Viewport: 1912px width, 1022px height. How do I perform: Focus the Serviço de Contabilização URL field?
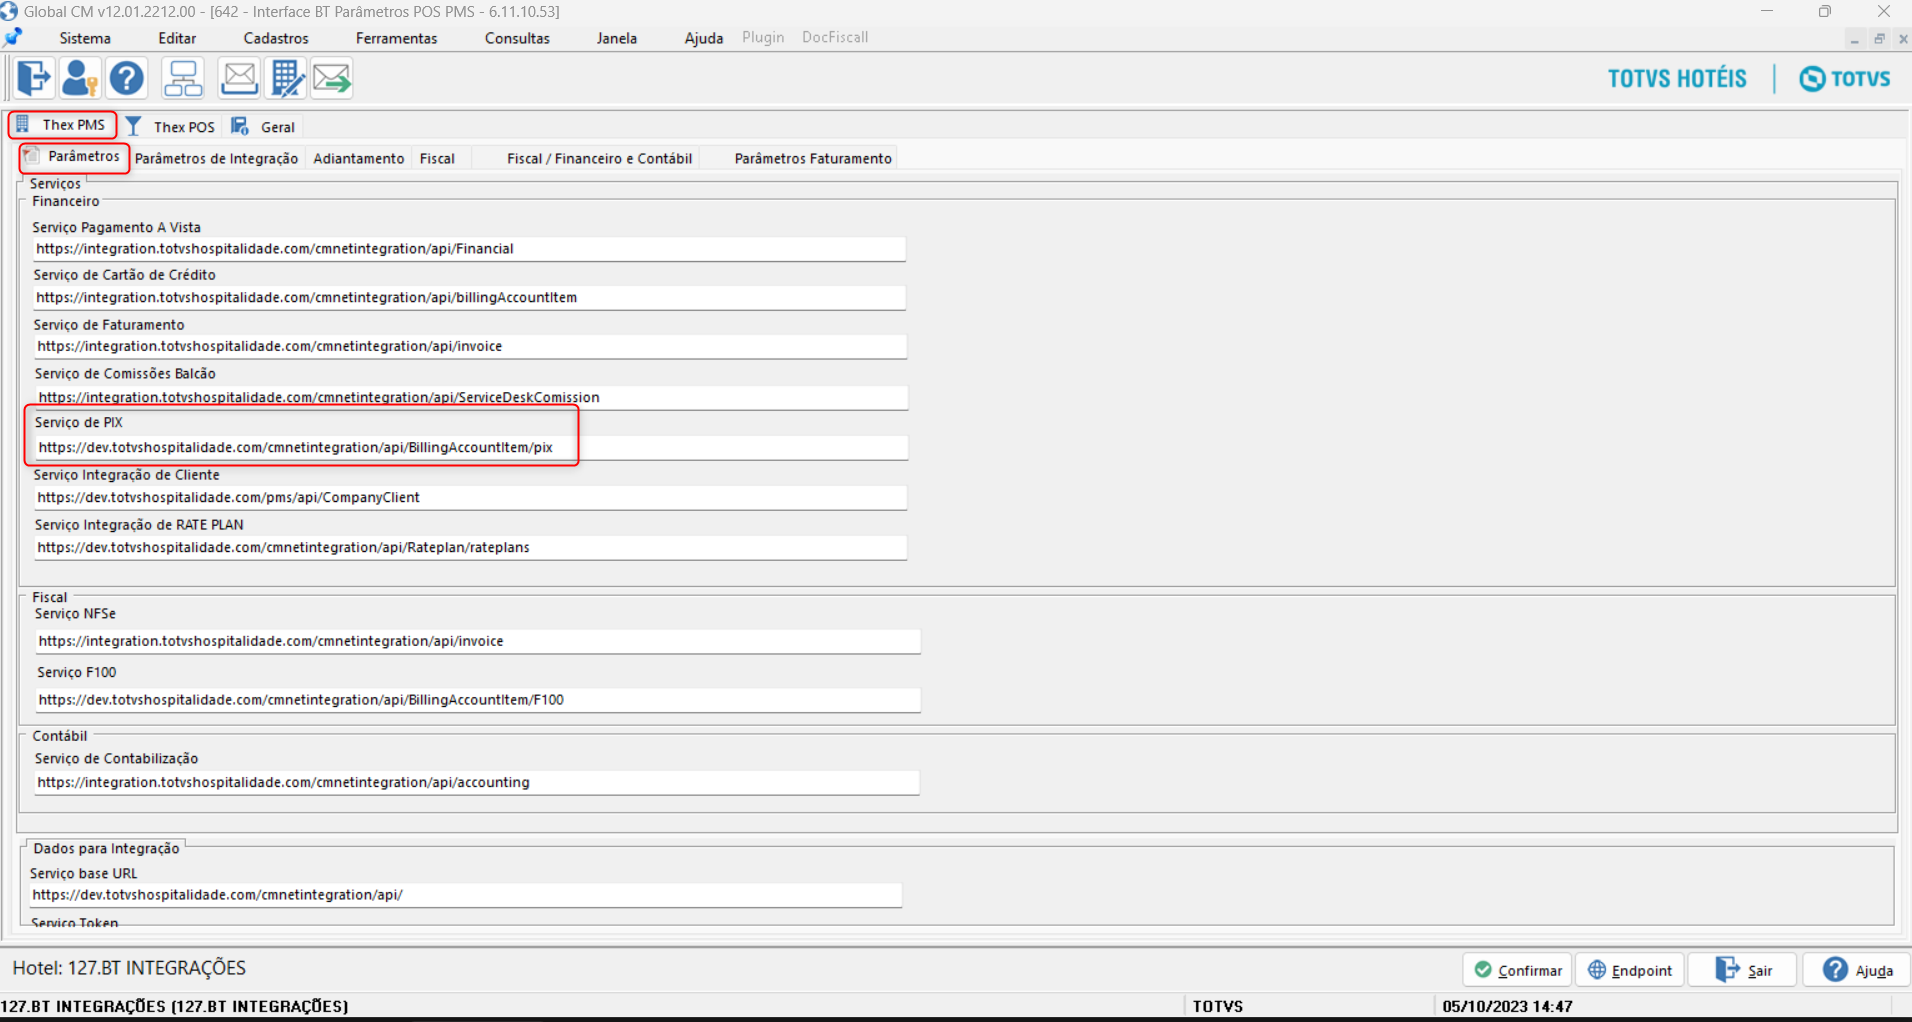pos(476,783)
